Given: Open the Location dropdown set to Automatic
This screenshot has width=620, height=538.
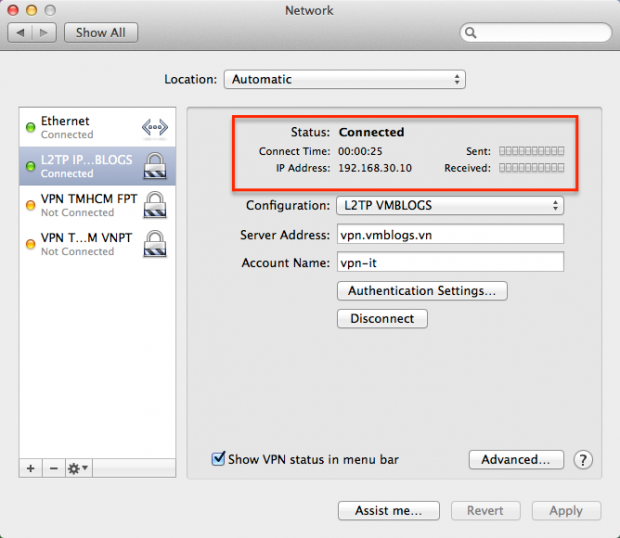Looking at the screenshot, I should coord(345,79).
